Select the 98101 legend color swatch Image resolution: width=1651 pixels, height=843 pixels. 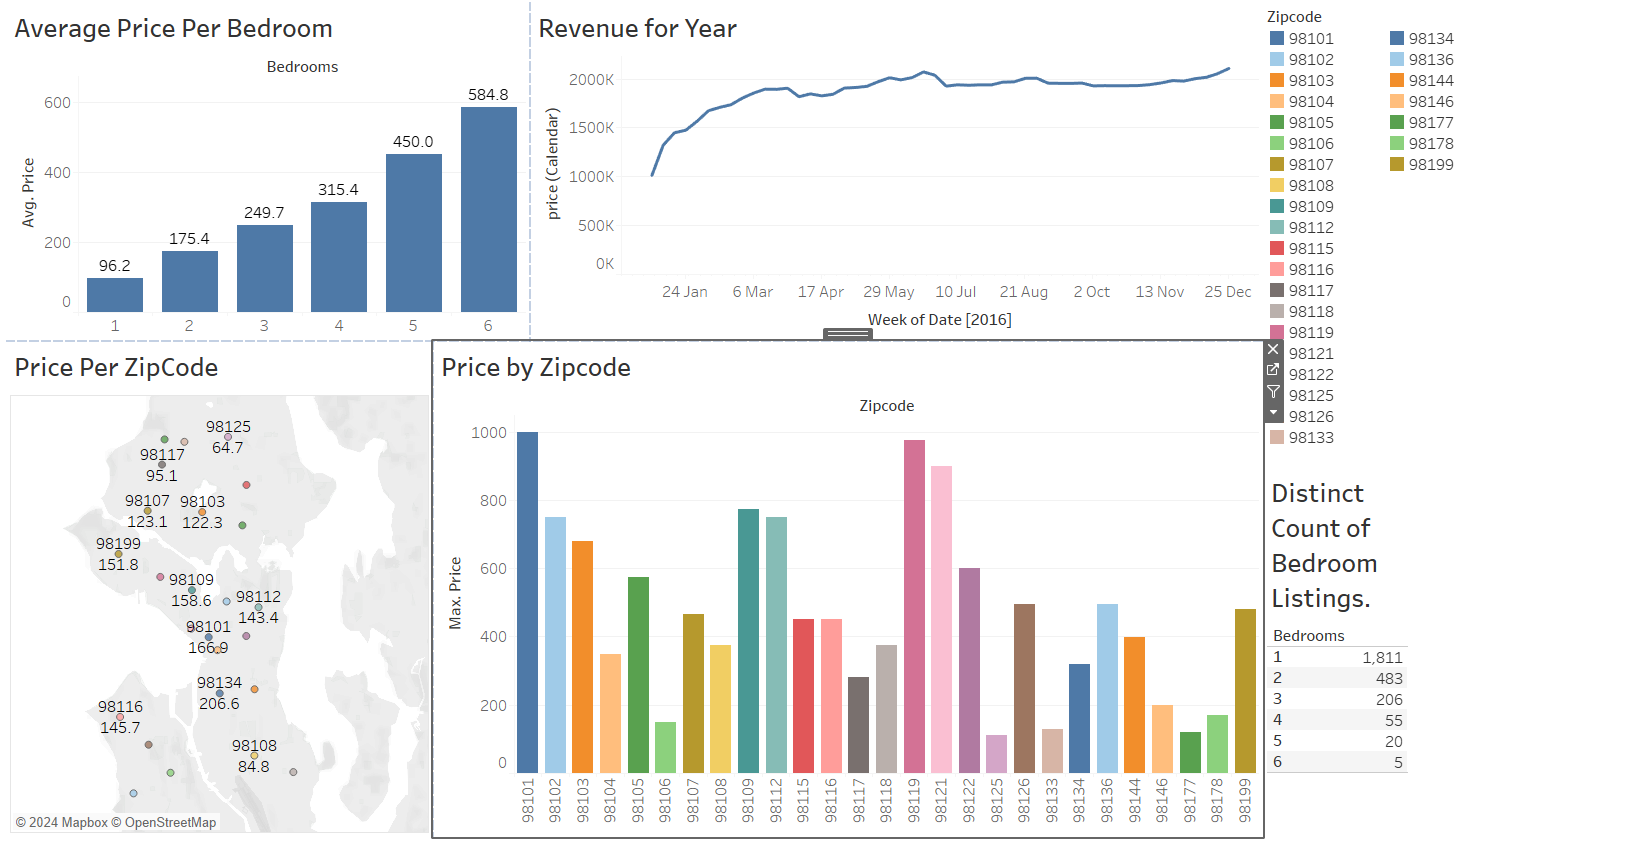1277,38
